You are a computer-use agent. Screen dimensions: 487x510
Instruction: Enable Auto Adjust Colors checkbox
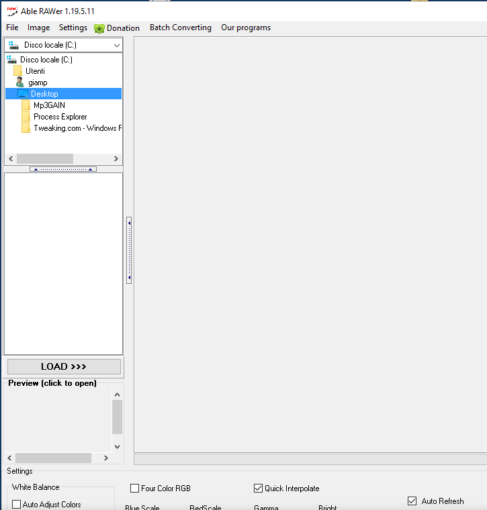coord(16,504)
